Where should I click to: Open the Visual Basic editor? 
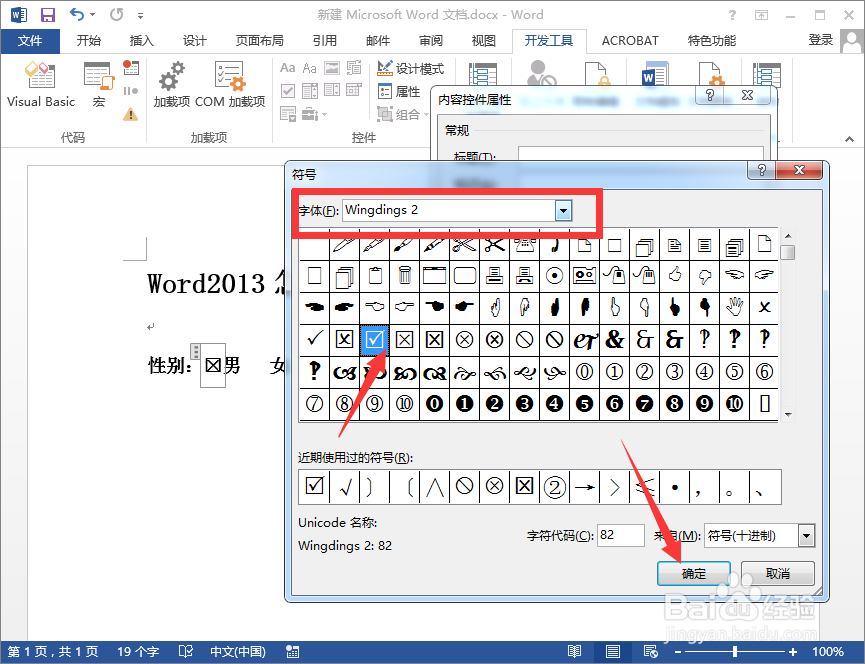pos(40,84)
